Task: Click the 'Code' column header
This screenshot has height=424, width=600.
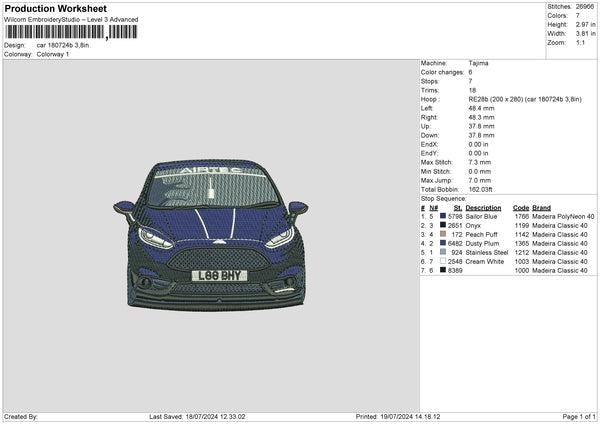Action: pyautogui.click(x=521, y=208)
